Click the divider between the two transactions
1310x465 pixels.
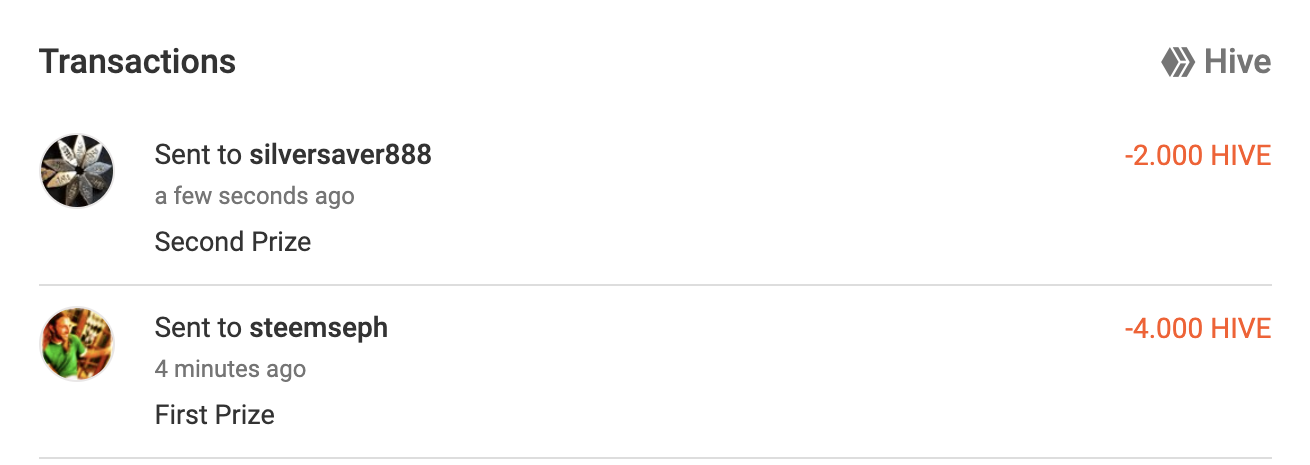click(x=655, y=285)
